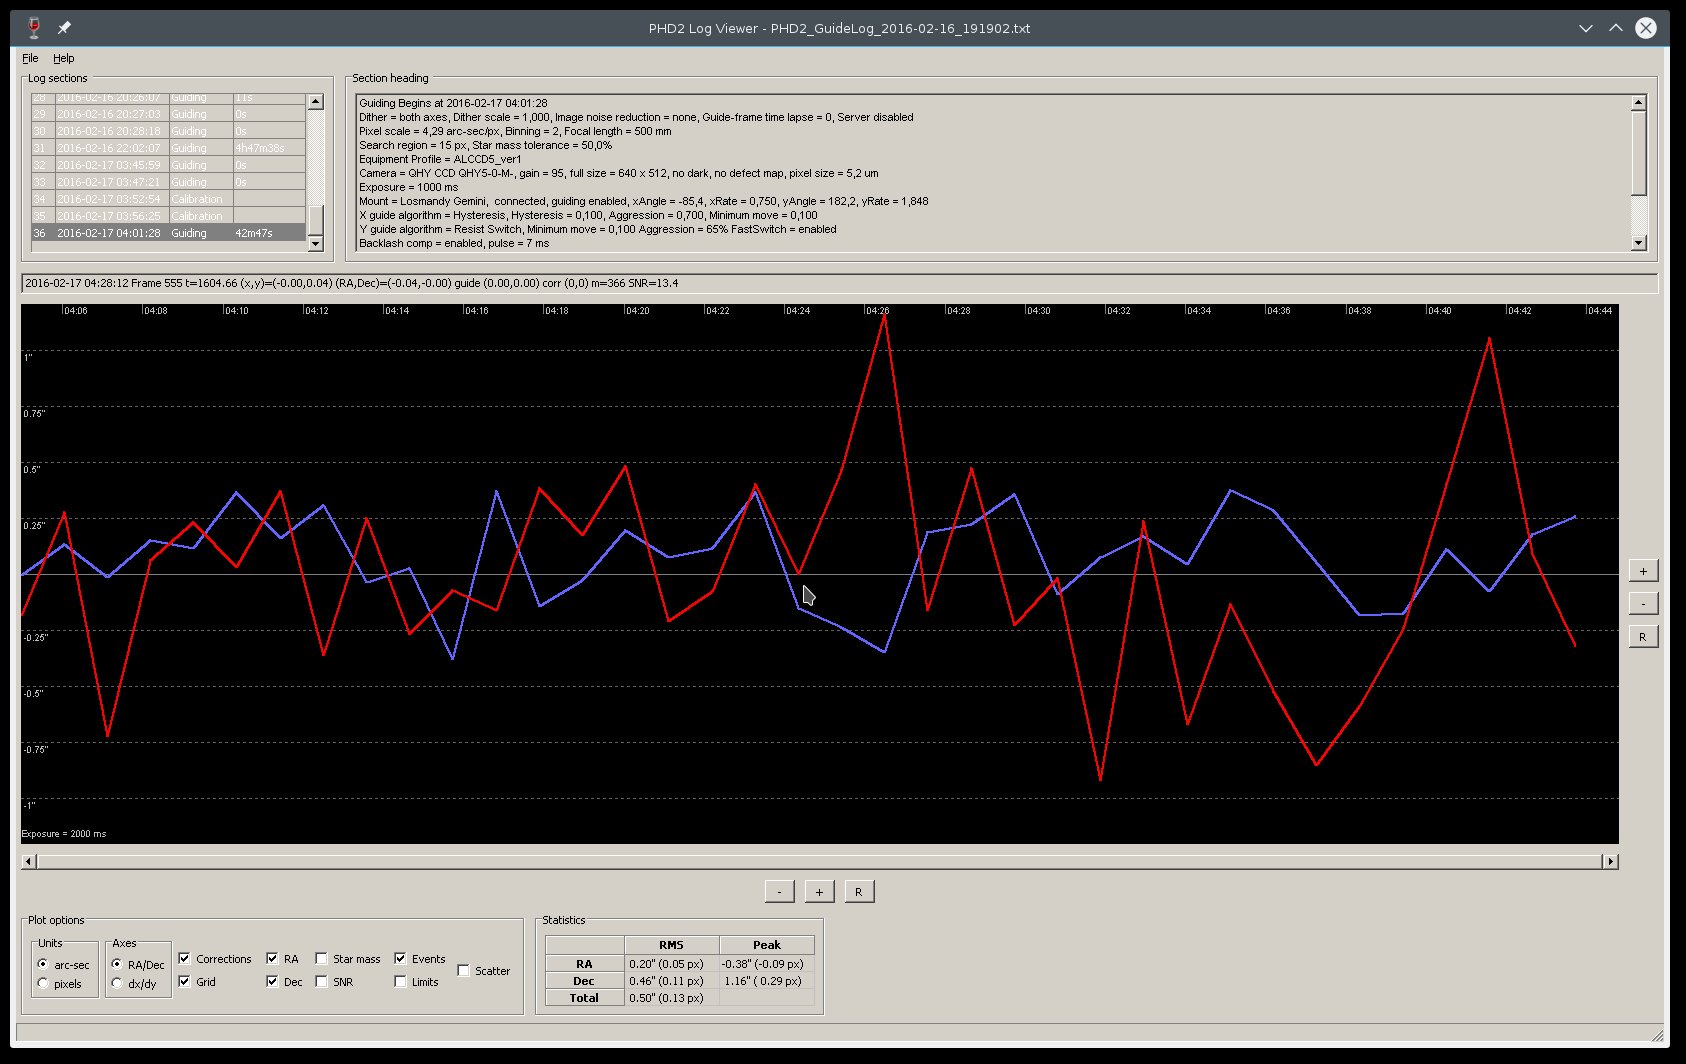Select pixels units radio button
The height and width of the screenshot is (1064, 1686).
[x=42, y=983]
